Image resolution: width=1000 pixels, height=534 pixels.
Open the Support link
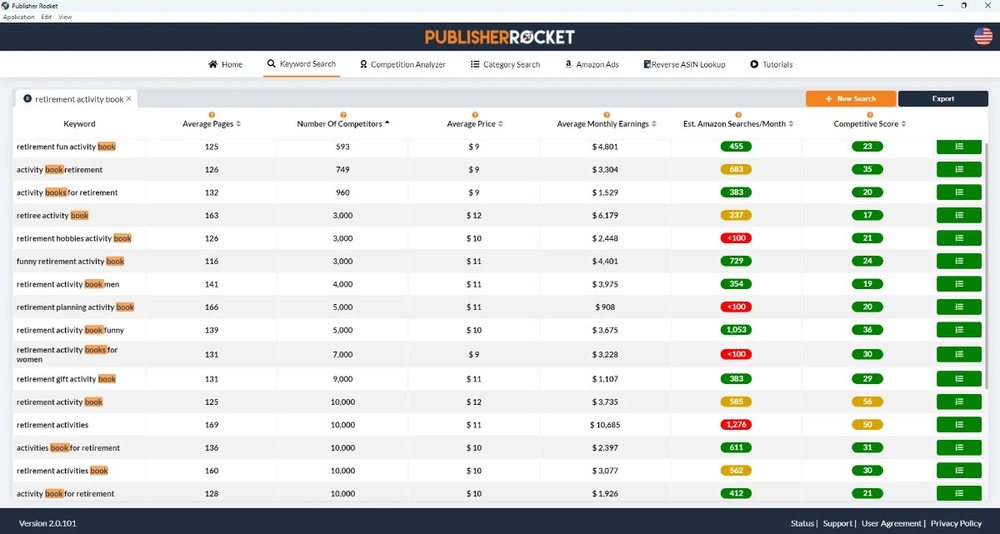tap(837, 523)
